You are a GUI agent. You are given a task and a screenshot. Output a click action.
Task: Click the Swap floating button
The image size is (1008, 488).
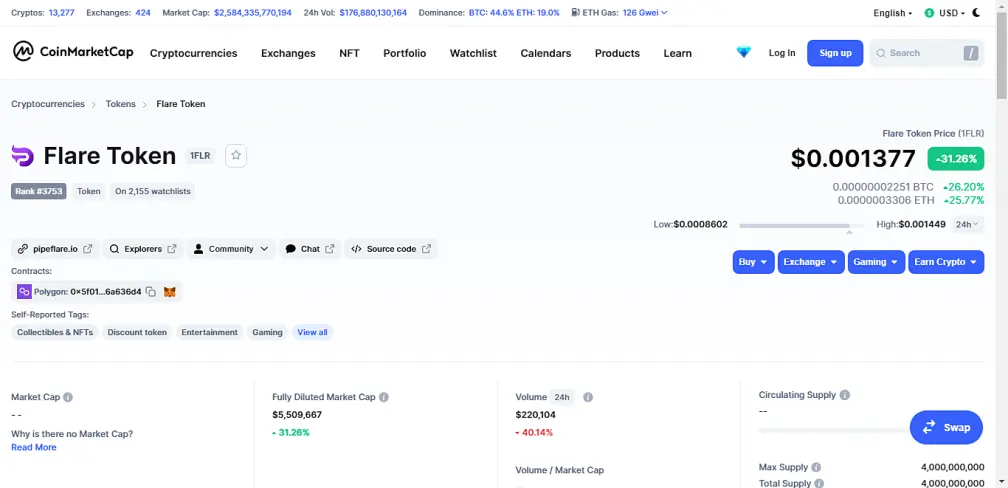point(946,428)
